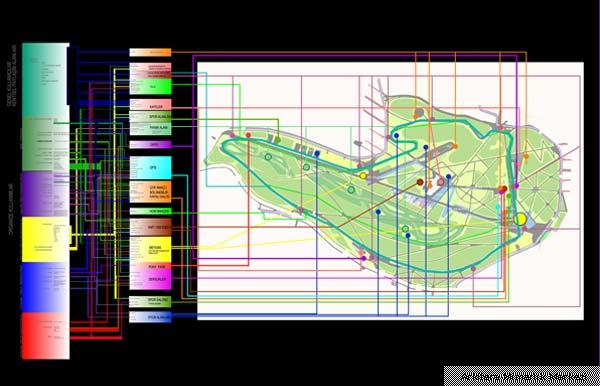Select the KAFELER pink legend box
This screenshot has height=386, width=600.
(150, 105)
